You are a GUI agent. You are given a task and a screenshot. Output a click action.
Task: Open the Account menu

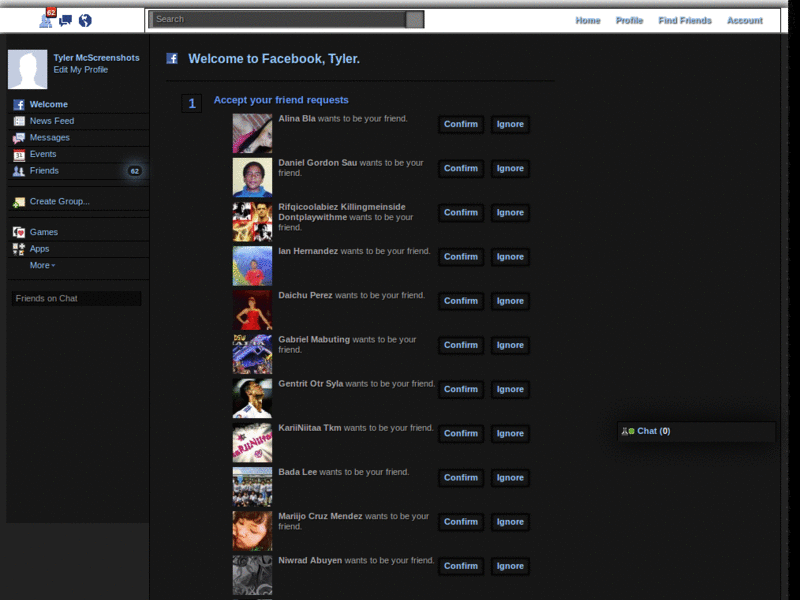click(744, 20)
